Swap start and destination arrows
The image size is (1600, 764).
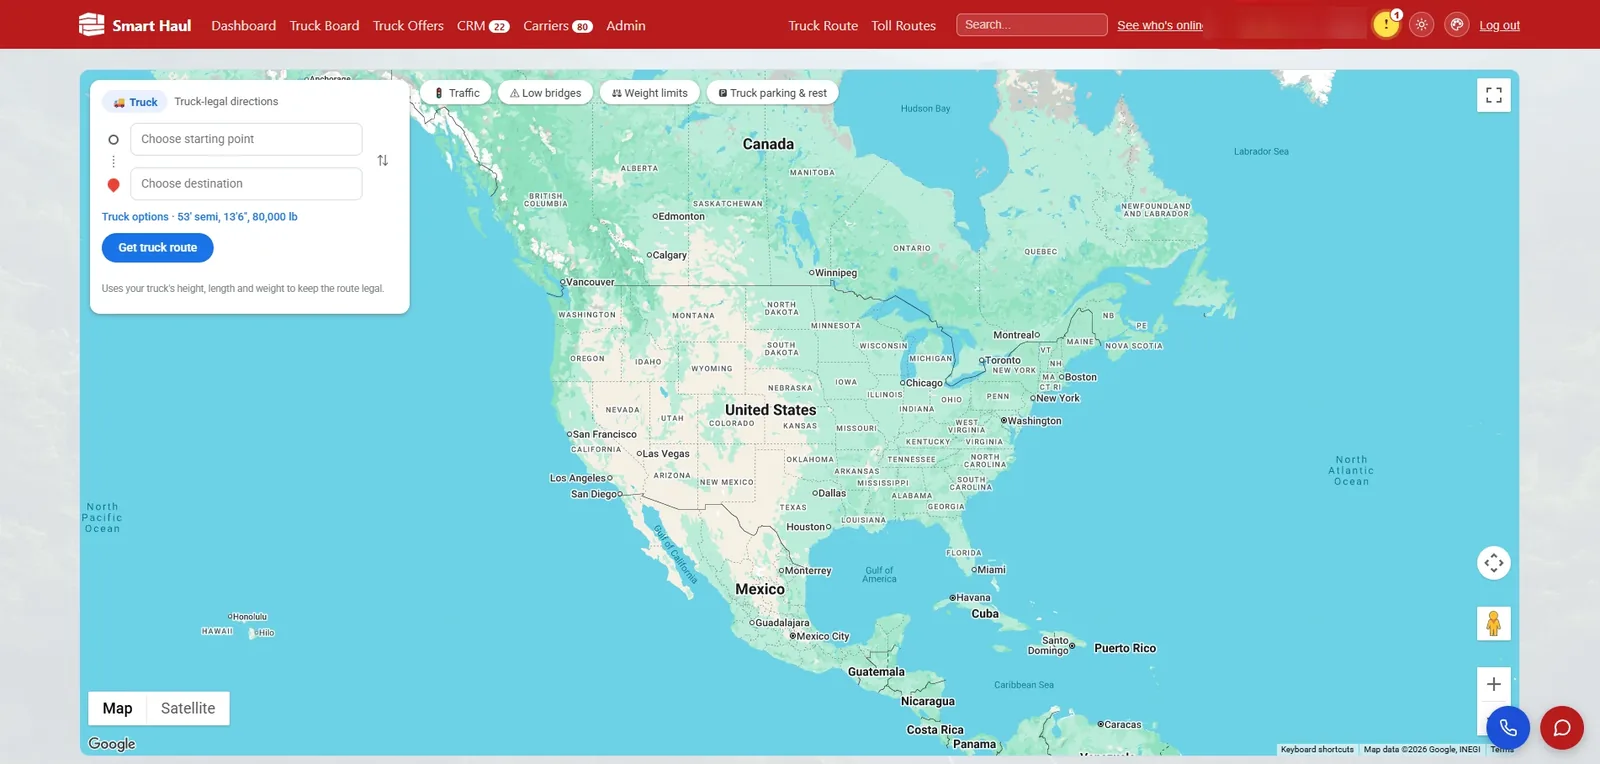pyautogui.click(x=382, y=160)
